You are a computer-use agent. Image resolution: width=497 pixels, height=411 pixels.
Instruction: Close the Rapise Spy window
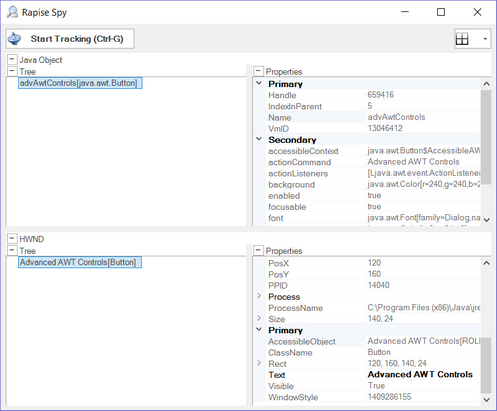(x=477, y=12)
